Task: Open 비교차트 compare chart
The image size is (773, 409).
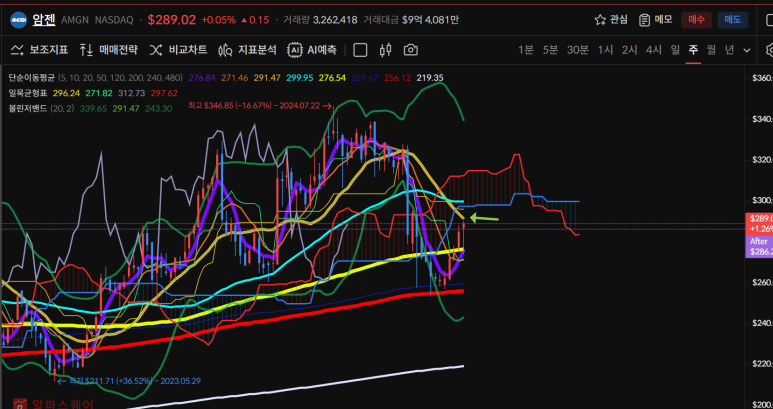Action: [178, 50]
